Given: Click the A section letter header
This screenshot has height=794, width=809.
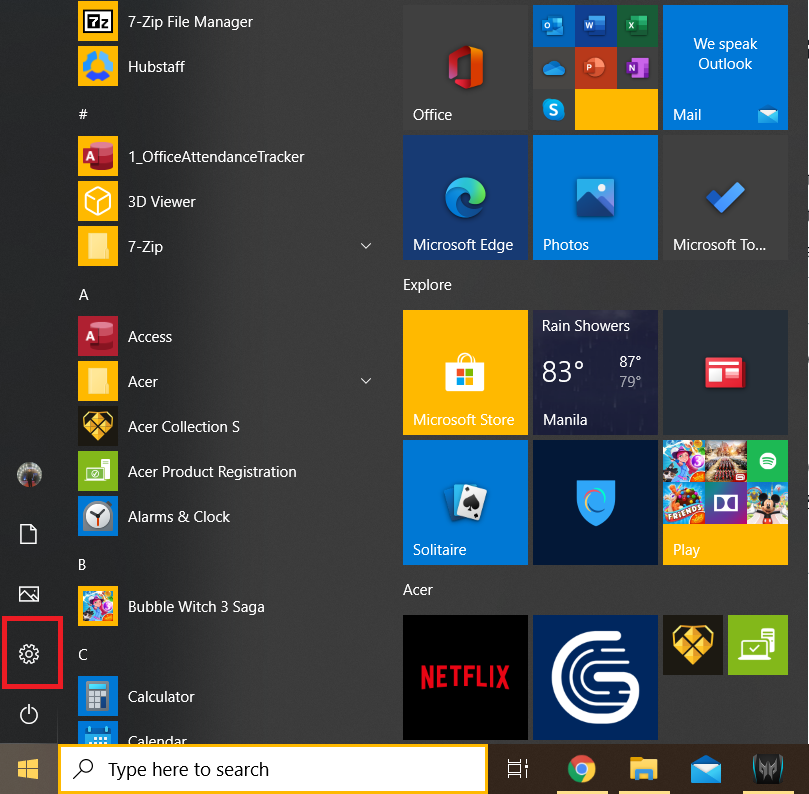Looking at the screenshot, I should (84, 295).
